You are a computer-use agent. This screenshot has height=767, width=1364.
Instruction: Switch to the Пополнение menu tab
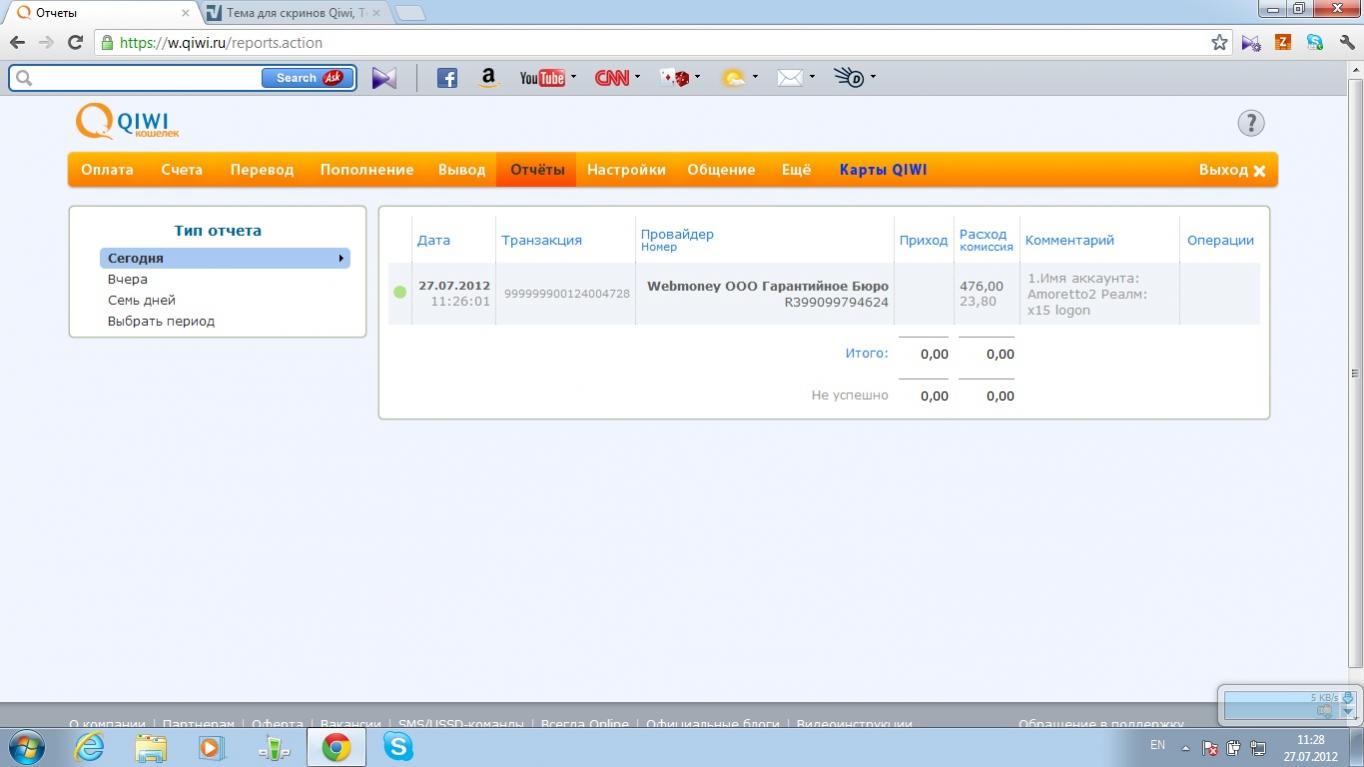click(366, 170)
